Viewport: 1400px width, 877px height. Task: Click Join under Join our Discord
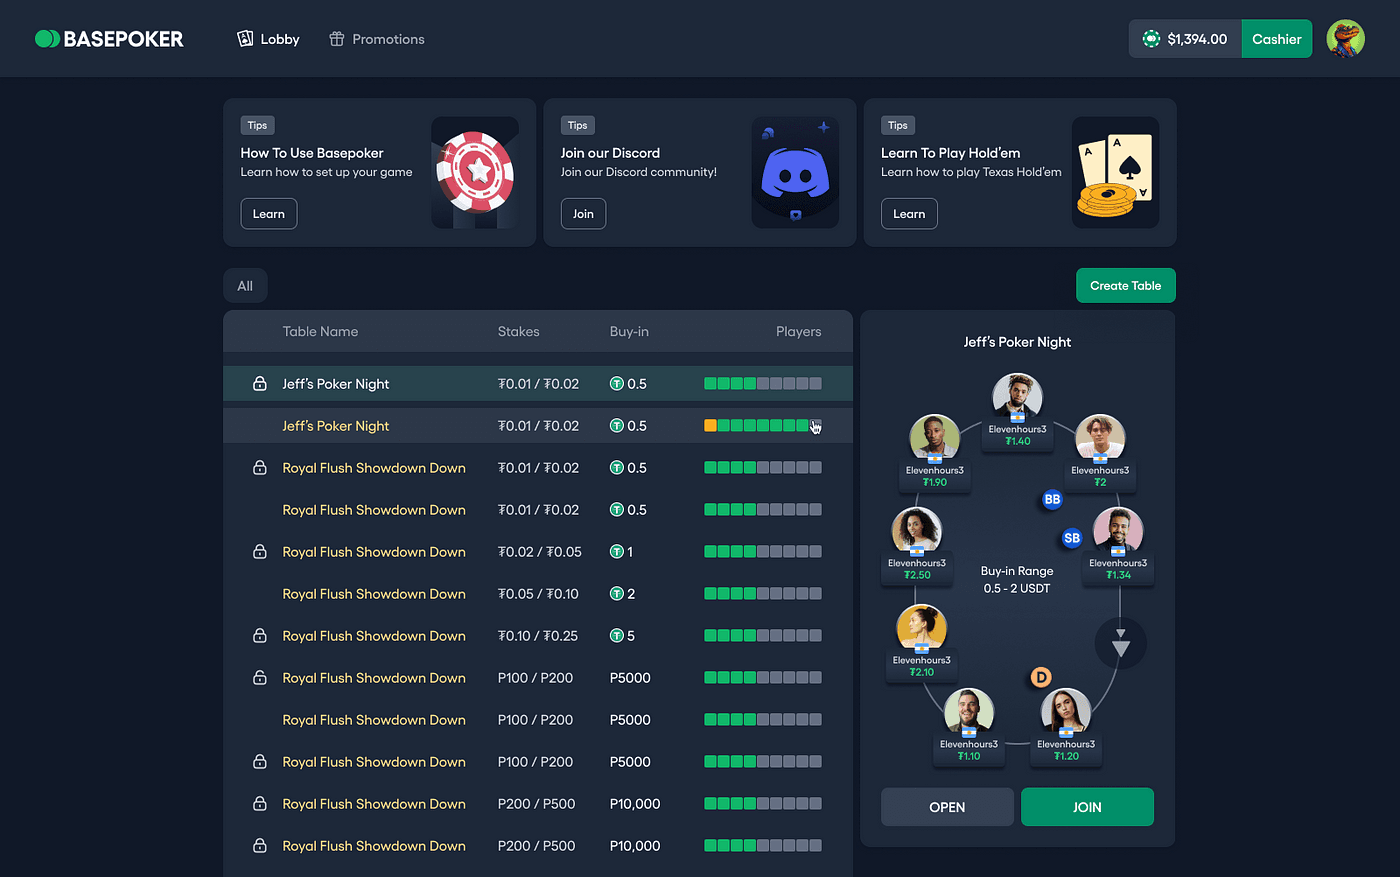(583, 214)
